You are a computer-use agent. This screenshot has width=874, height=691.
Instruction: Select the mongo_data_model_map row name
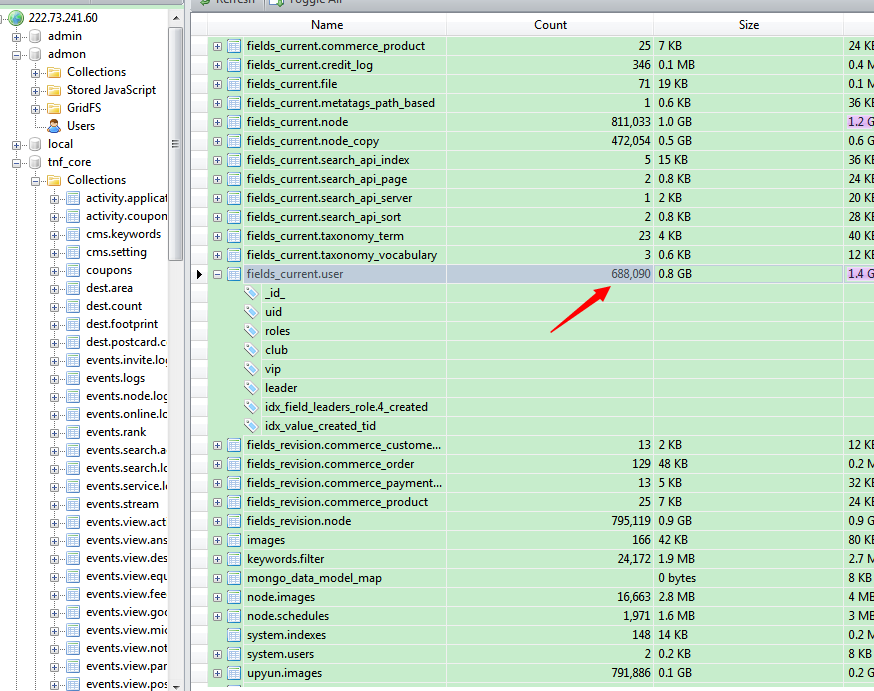point(314,578)
